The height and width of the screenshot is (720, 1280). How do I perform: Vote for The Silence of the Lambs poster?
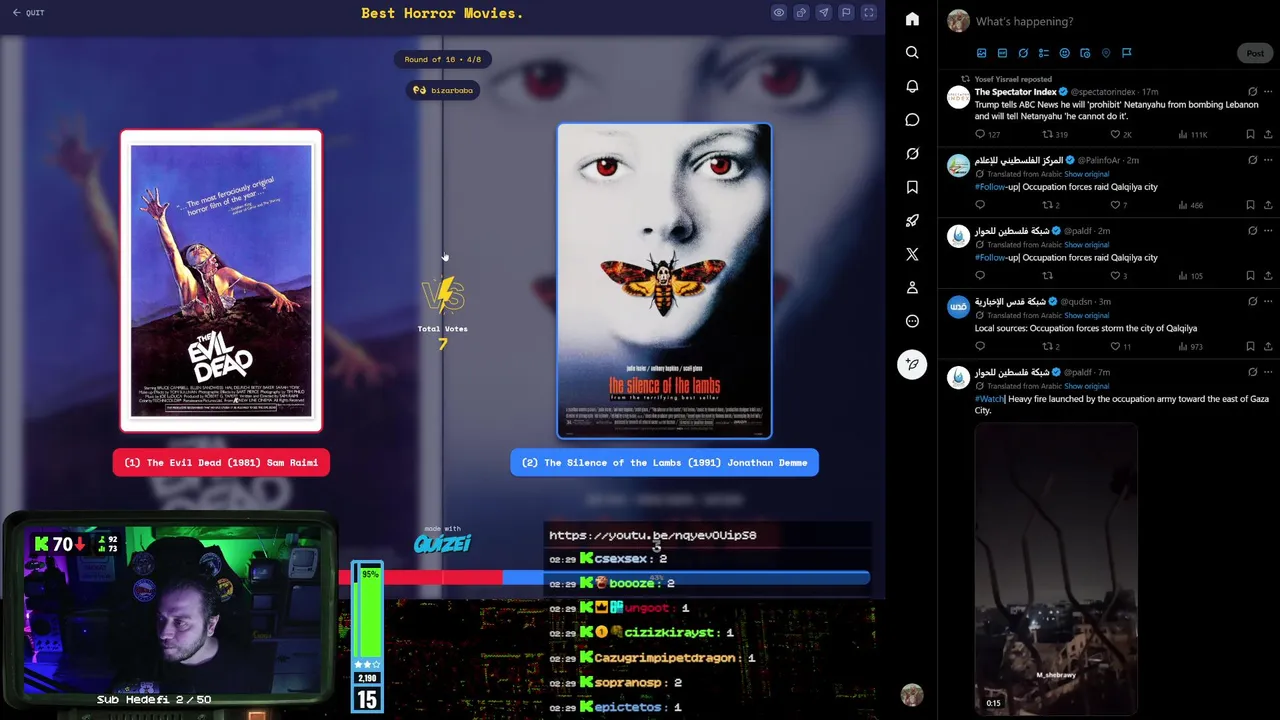pos(664,281)
